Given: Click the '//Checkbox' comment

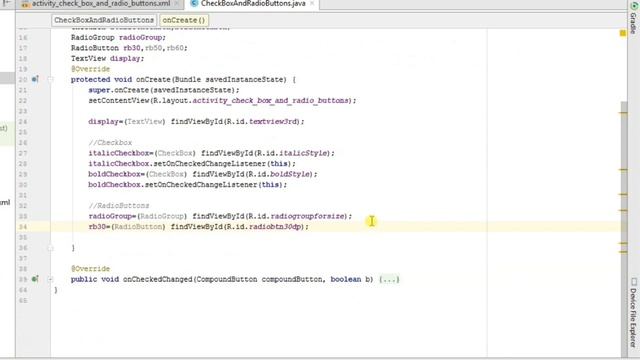Looking at the screenshot, I should (x=110, y=142).
